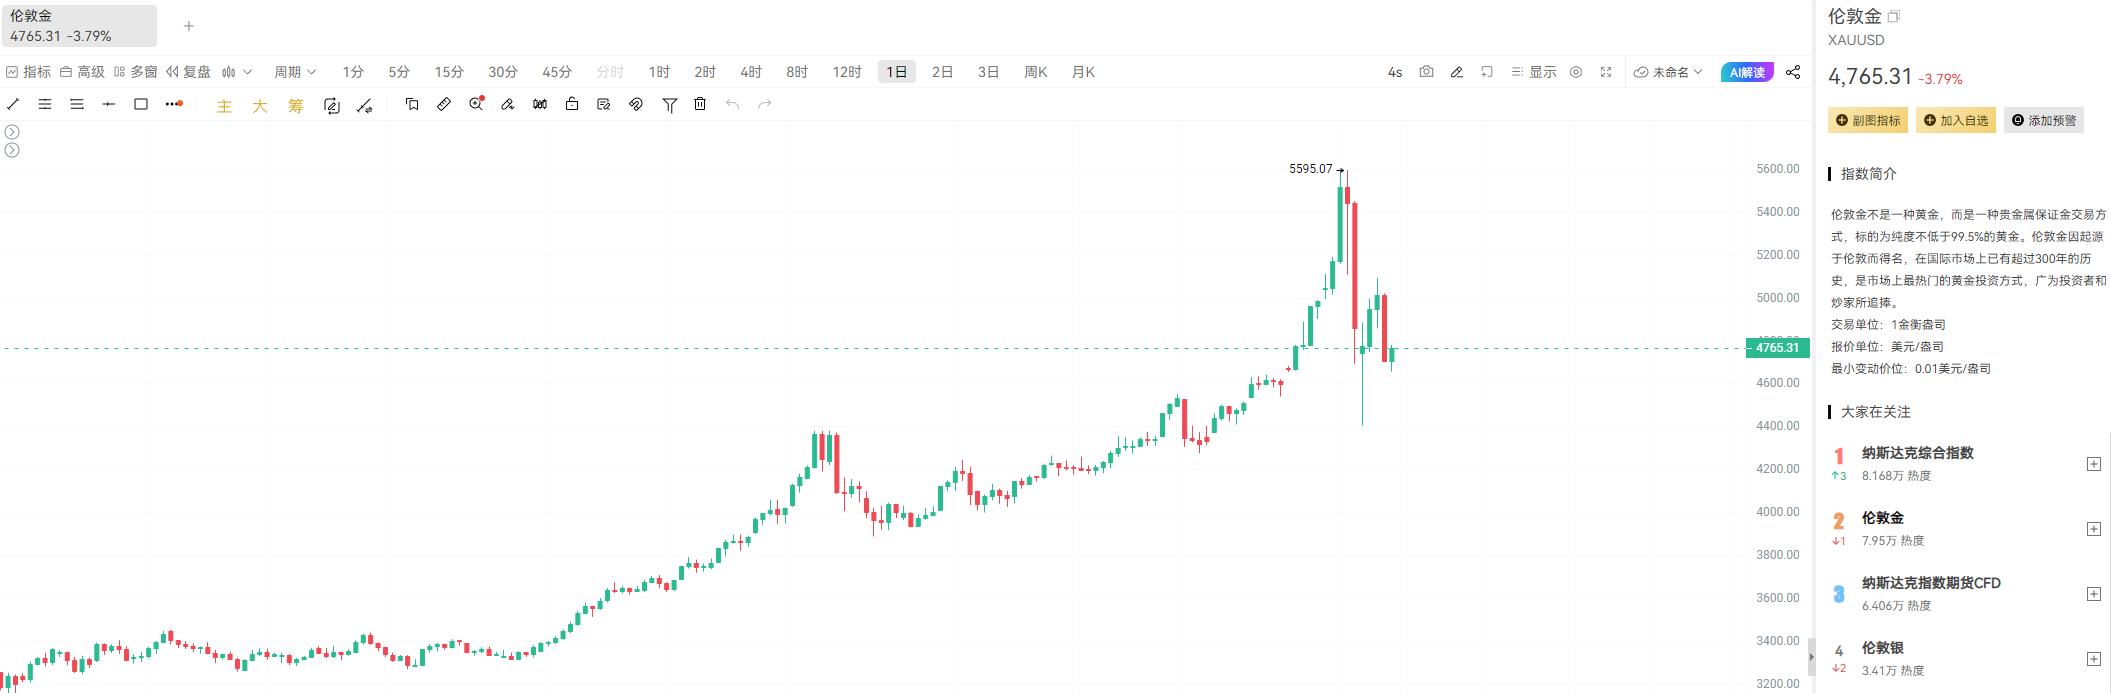
Task: Click the 加入自选 button
Action: 1956,120
